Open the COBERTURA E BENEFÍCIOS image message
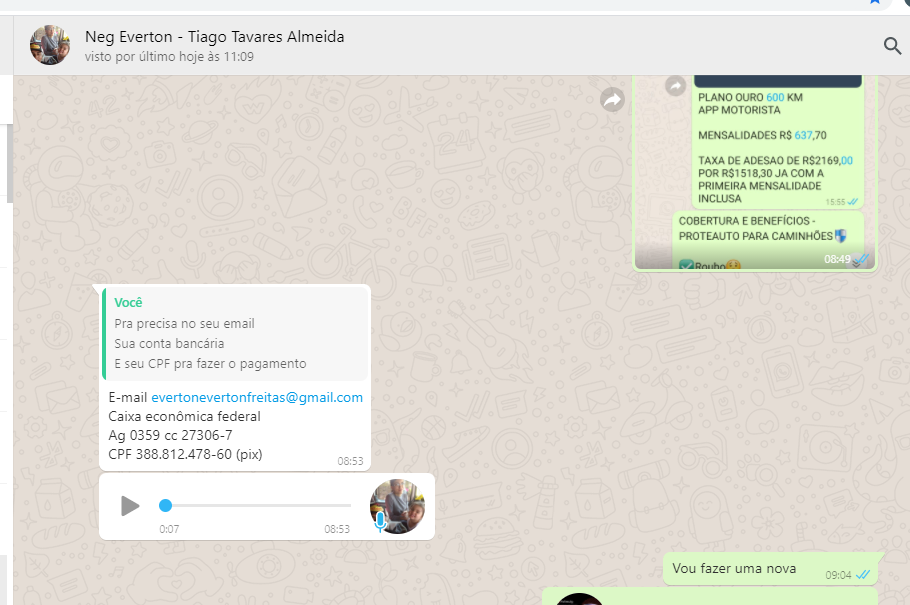 (x=756, y=241)
